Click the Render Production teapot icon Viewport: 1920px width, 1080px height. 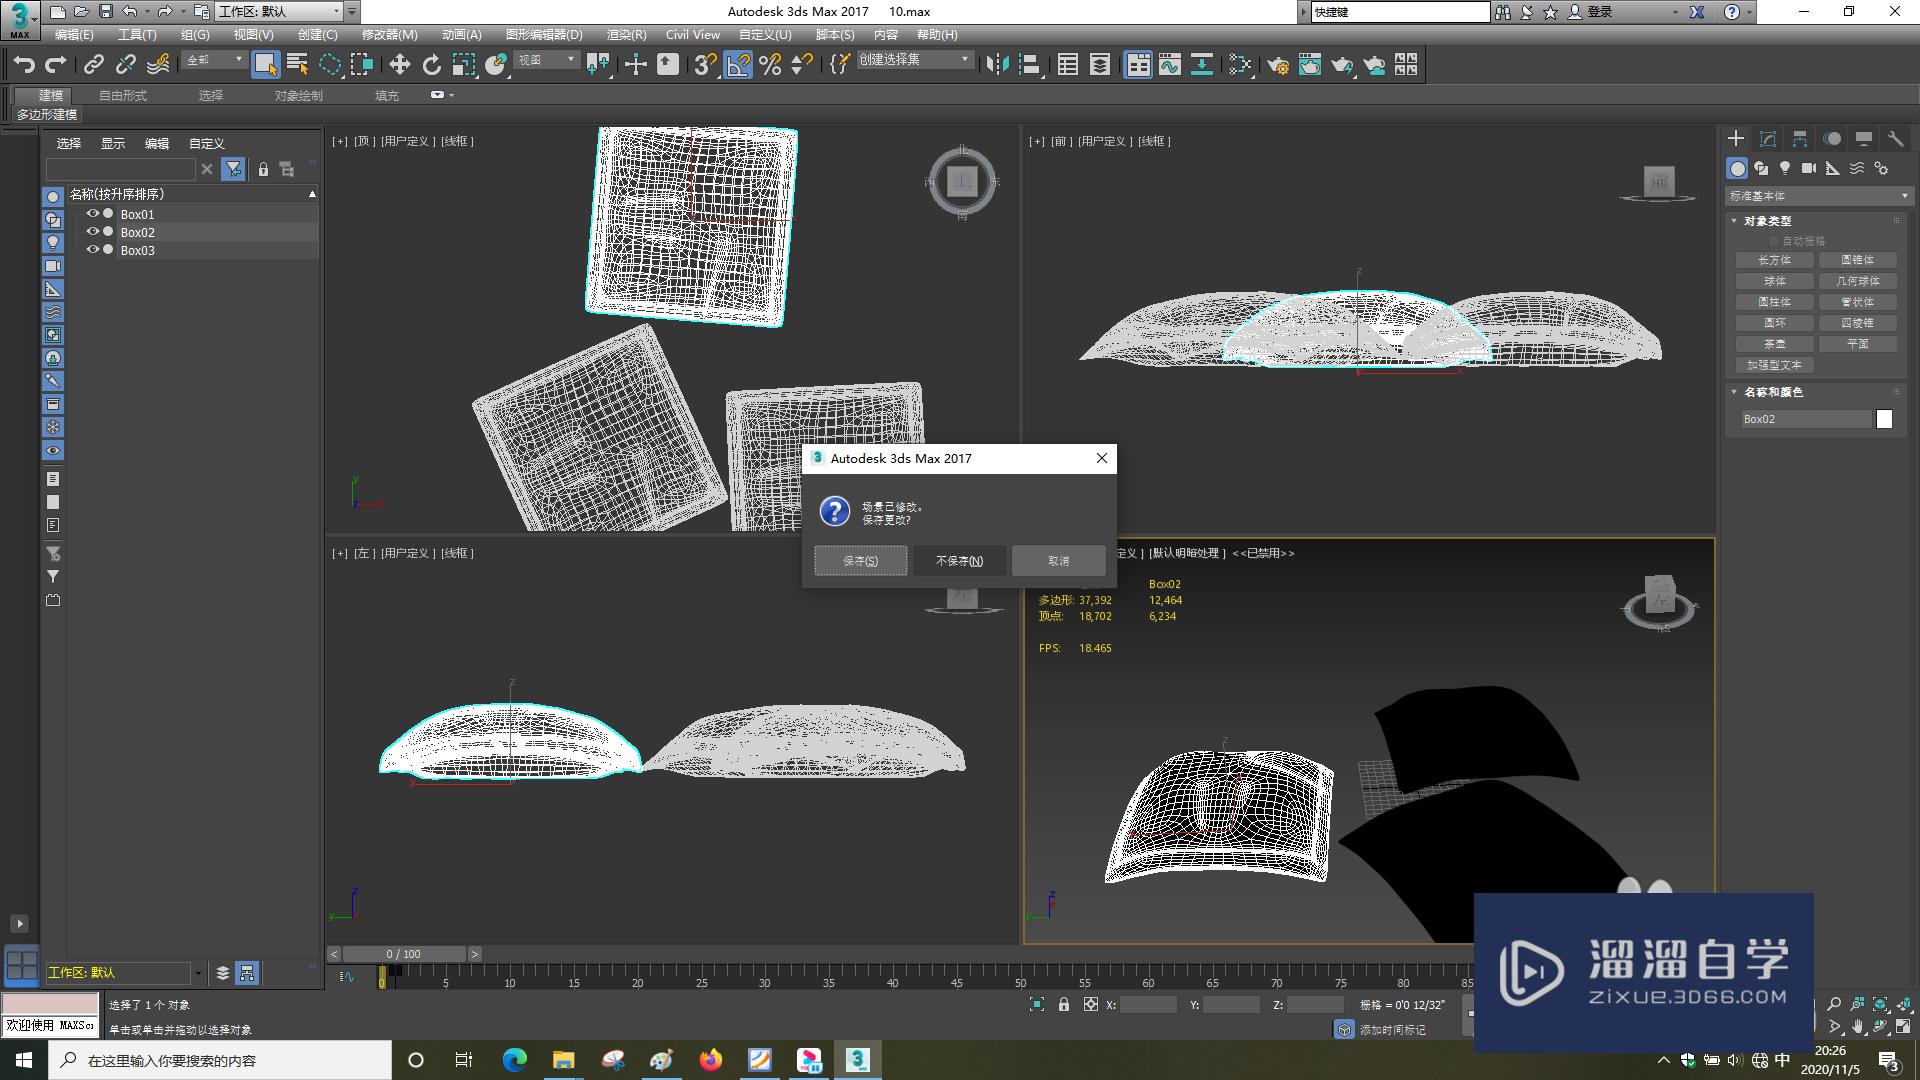1342,65
